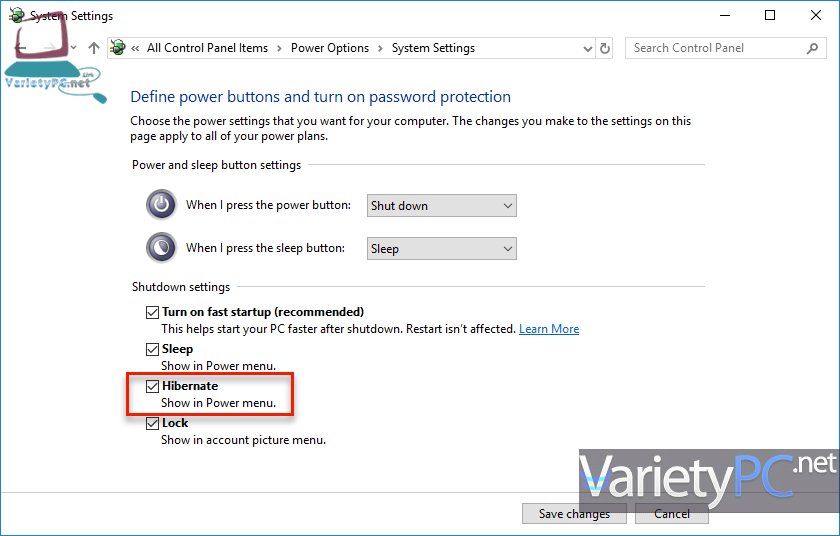Click the Search Control Panel field
This screenshot has height=536, width=840.
[x=716, y=48]
